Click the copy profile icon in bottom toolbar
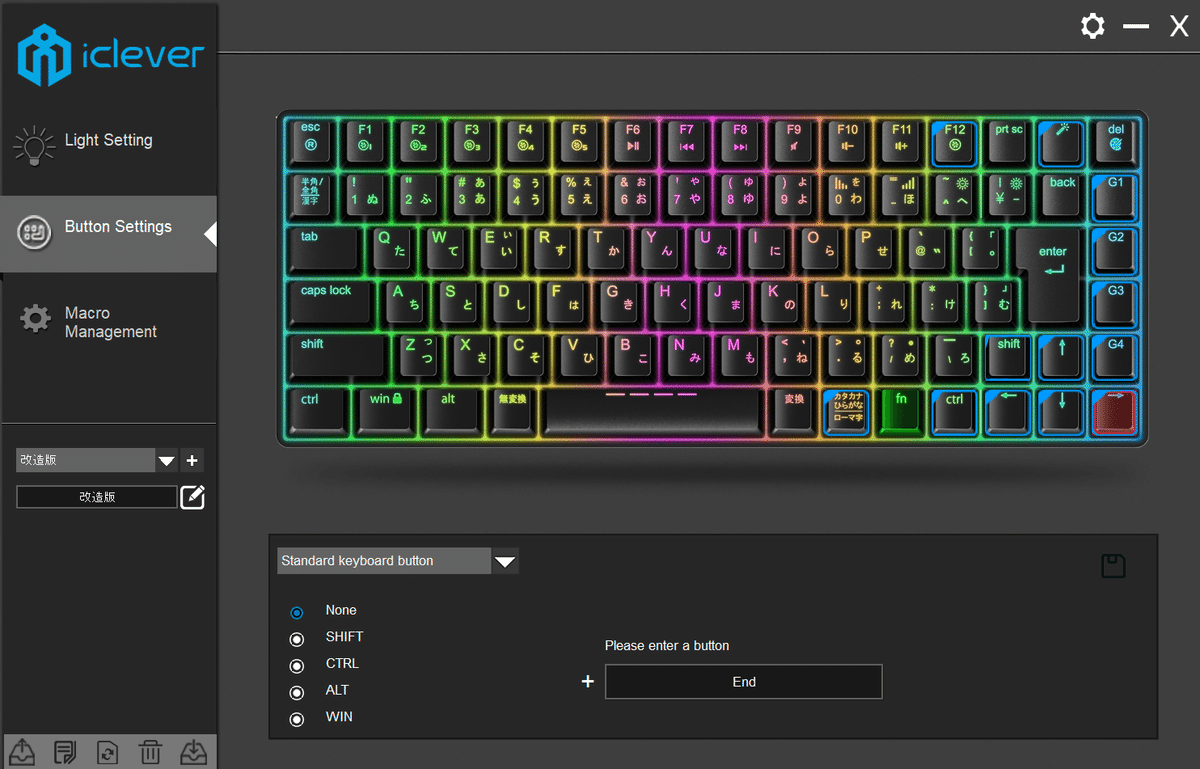The image size is (1200, 769). pyautogui.click(x=64, y=751)
